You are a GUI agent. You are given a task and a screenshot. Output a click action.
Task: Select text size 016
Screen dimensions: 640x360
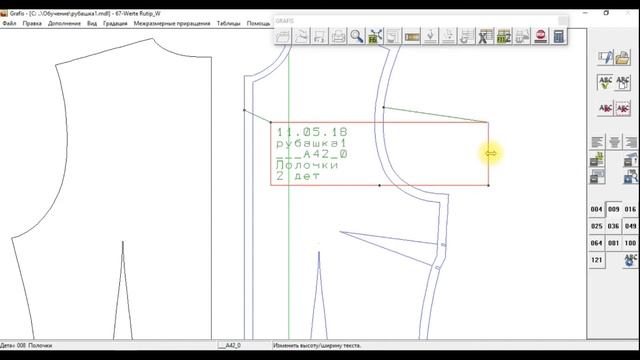point(630,209)
